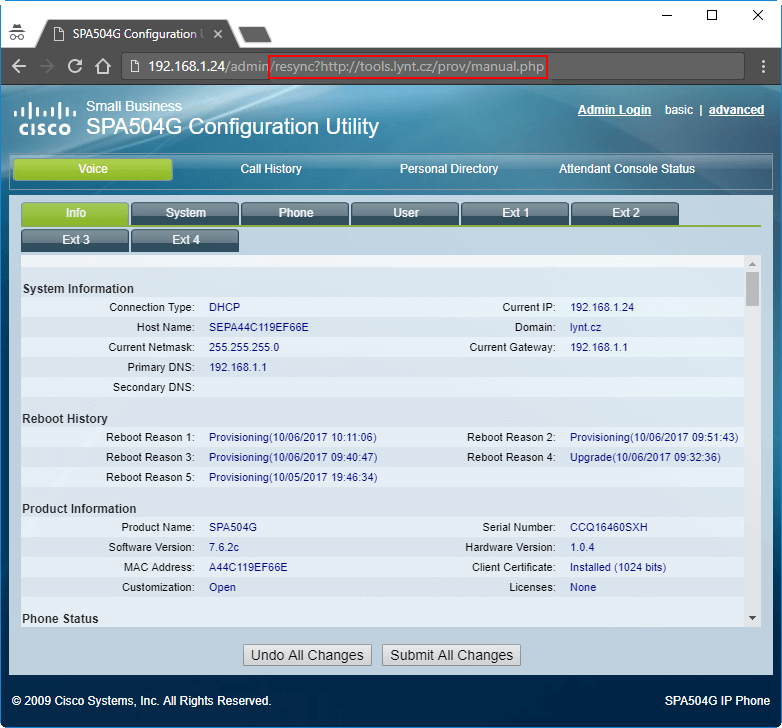Open the System sub-tab
The image size is (782, 728).
185,213
